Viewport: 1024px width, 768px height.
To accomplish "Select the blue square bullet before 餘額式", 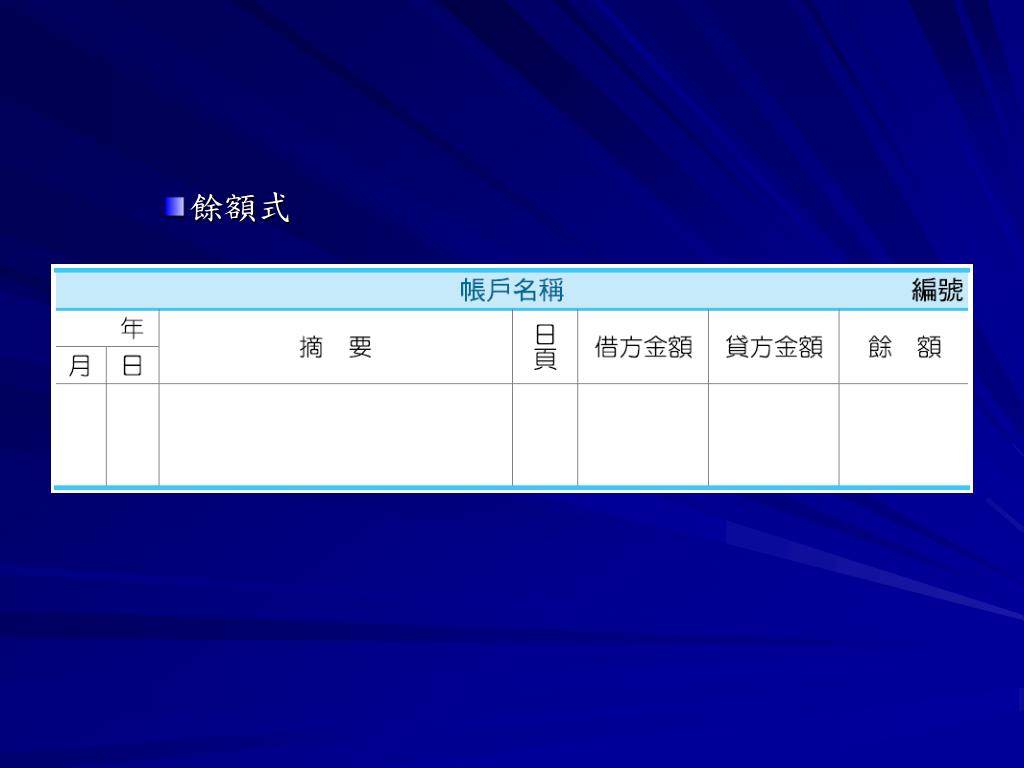I will click(x=174, y=206).
